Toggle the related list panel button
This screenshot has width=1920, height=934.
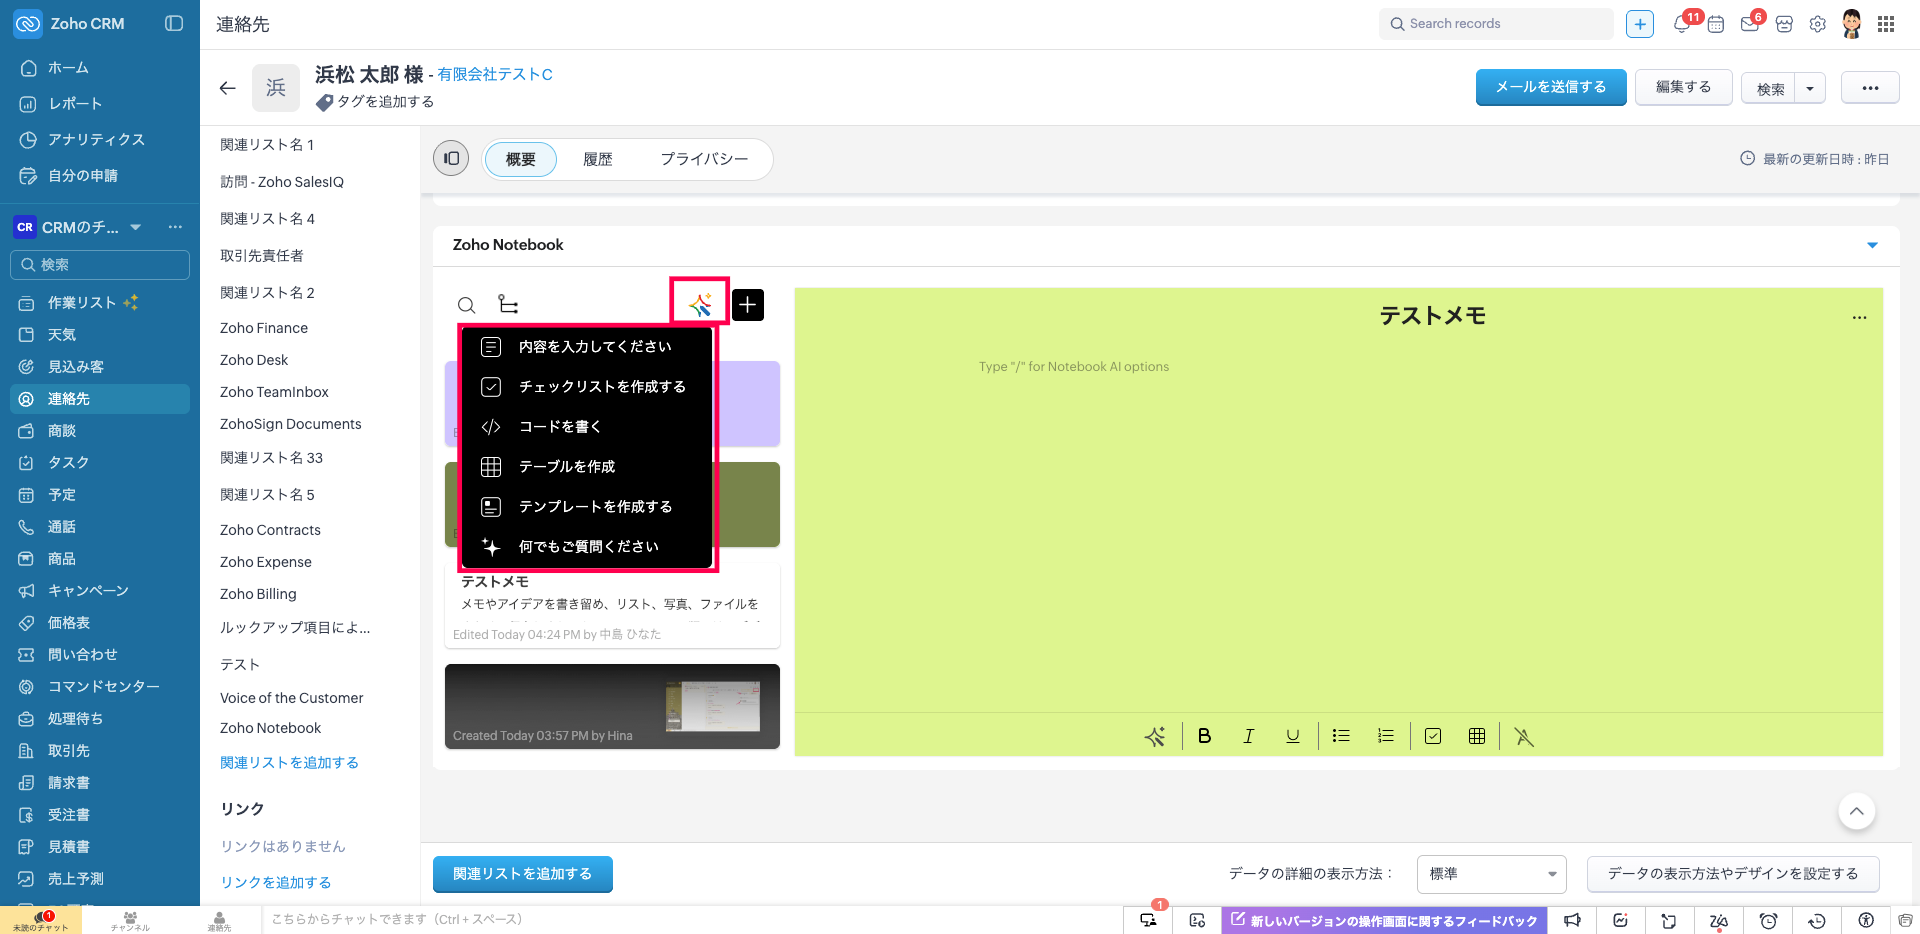pyautogui.click(x=451, y=158)
